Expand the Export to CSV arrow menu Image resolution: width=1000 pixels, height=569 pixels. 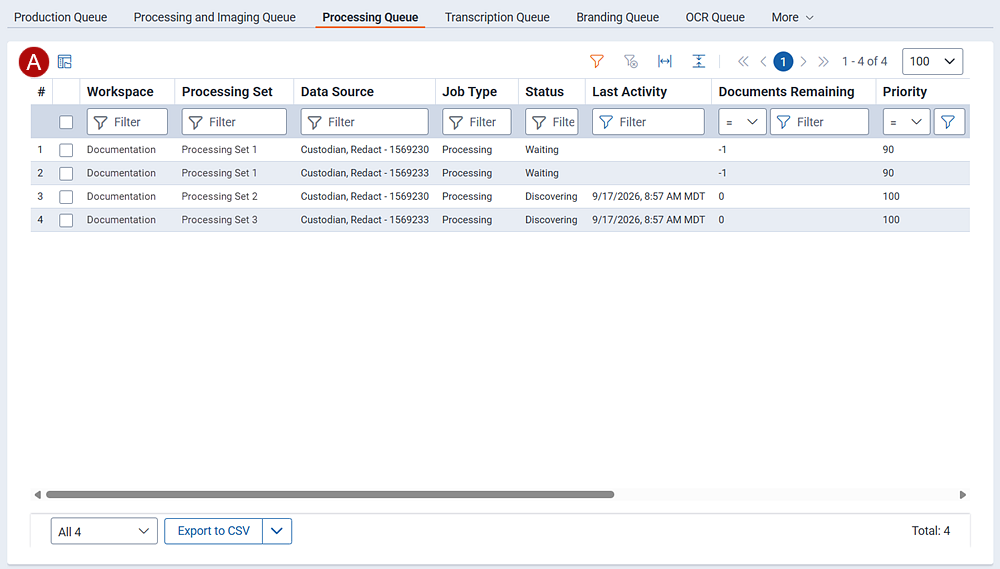(277, 531)
